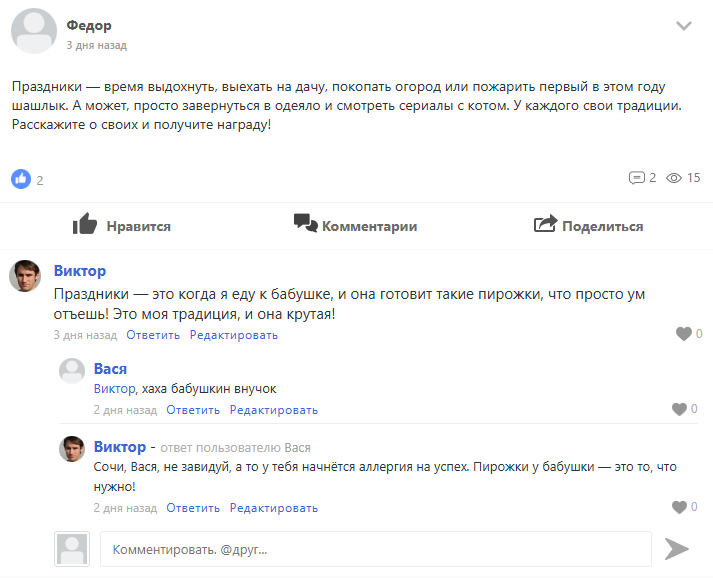Viewport: 713px width, 578px height.
Task: Edit Виктор's аллергия на успех comment
Action: [274, 508]
